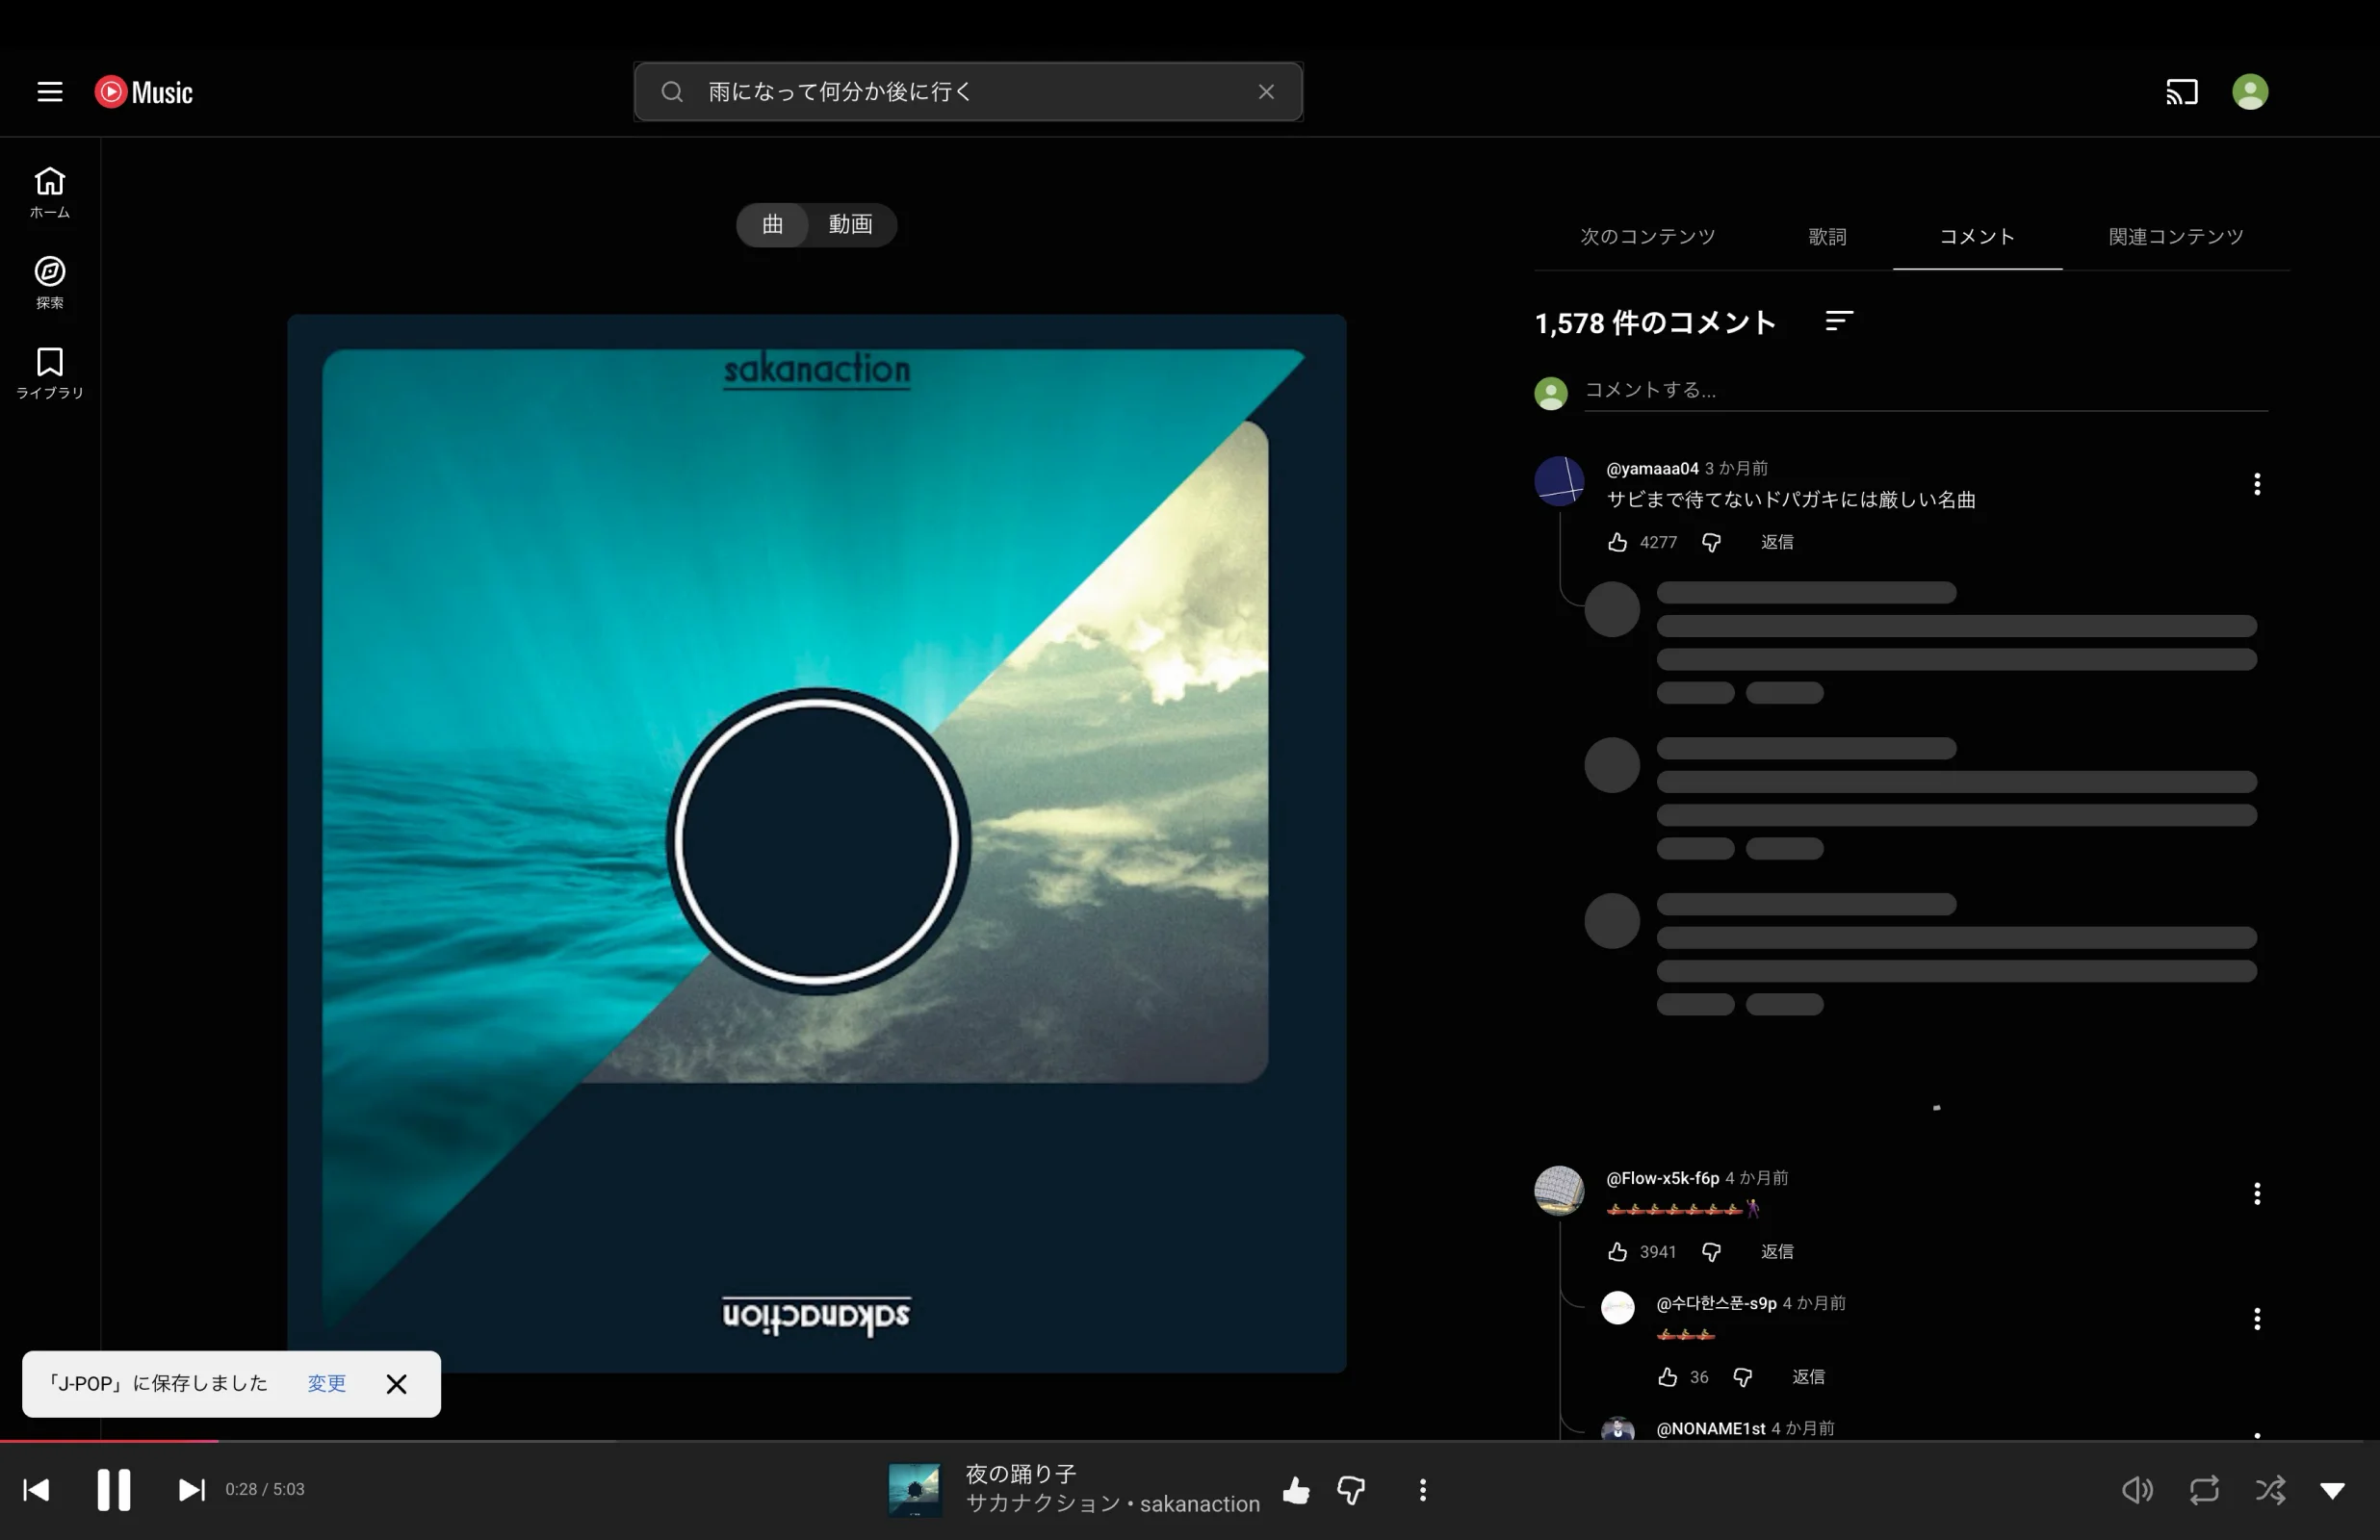Toggle repeat mode
Screen dimensions: 2380x1540
pos(2204,1491)
